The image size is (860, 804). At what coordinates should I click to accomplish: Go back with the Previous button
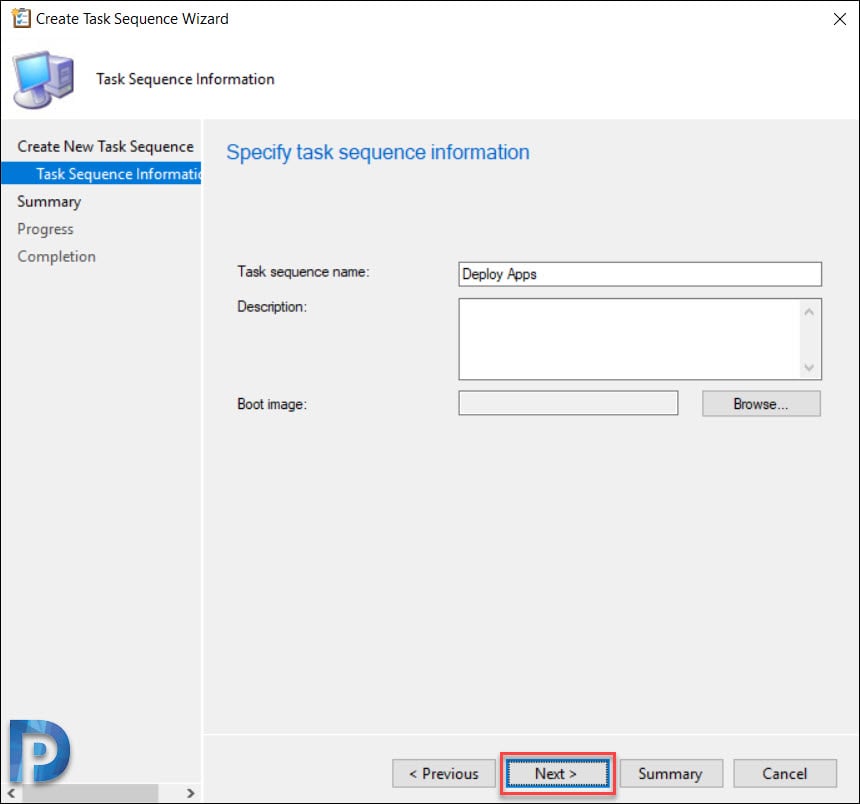444,773
